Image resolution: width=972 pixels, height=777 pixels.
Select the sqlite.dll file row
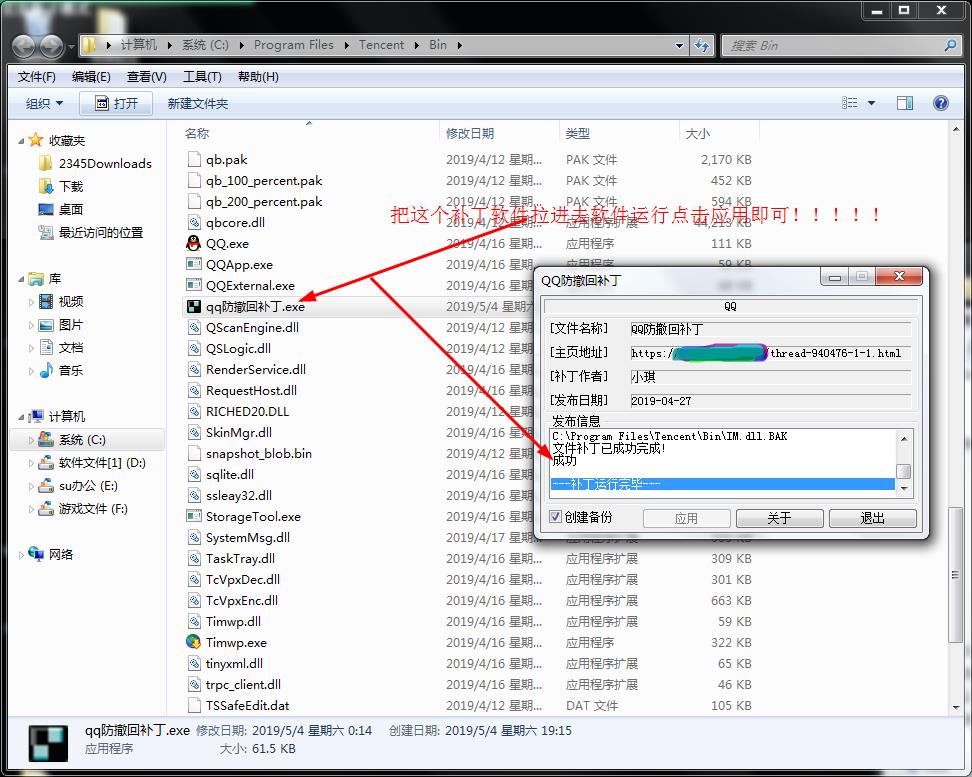[x=471, y=474]
